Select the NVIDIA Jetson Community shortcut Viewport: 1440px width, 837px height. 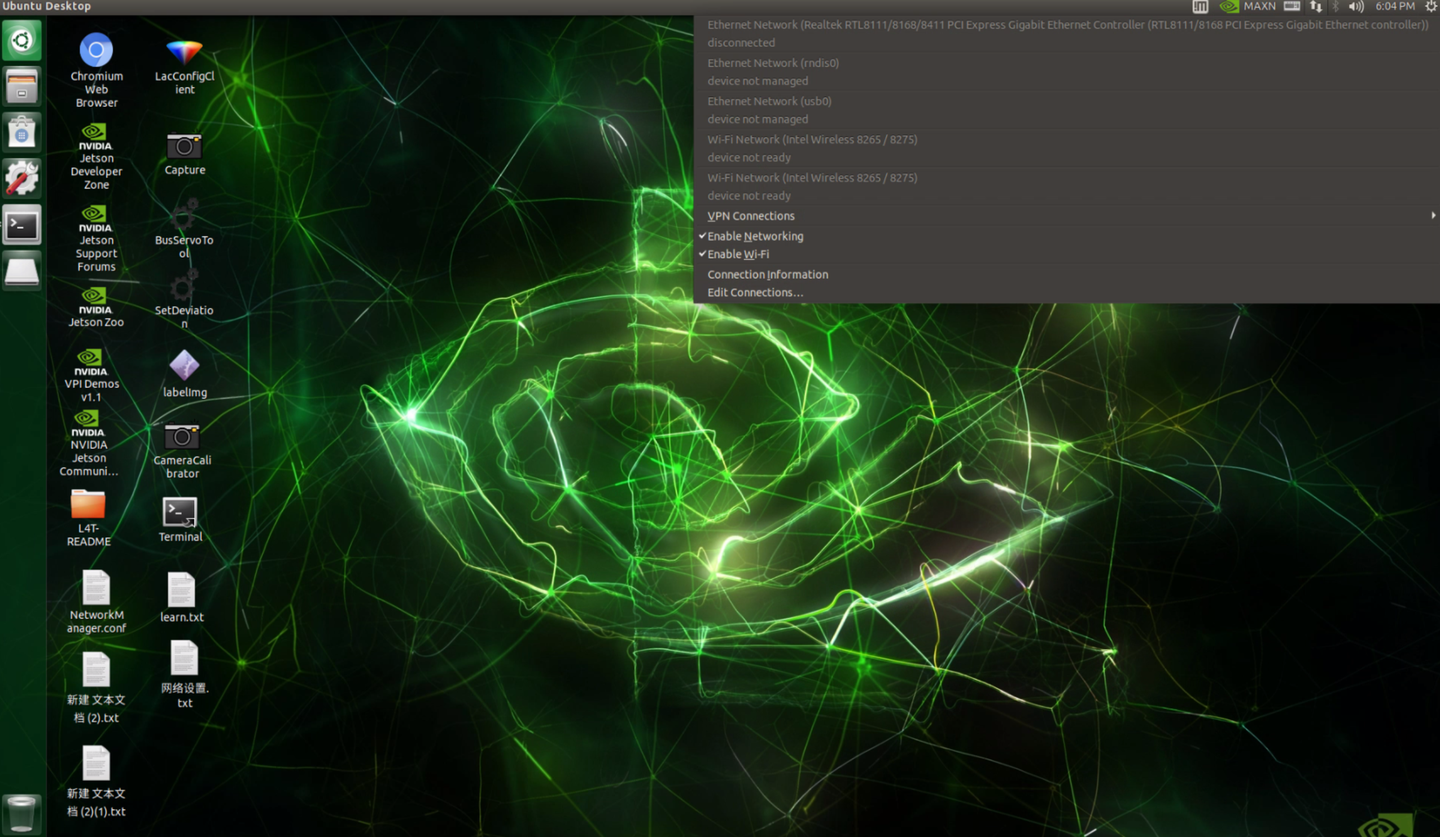(x=89, y=443)
